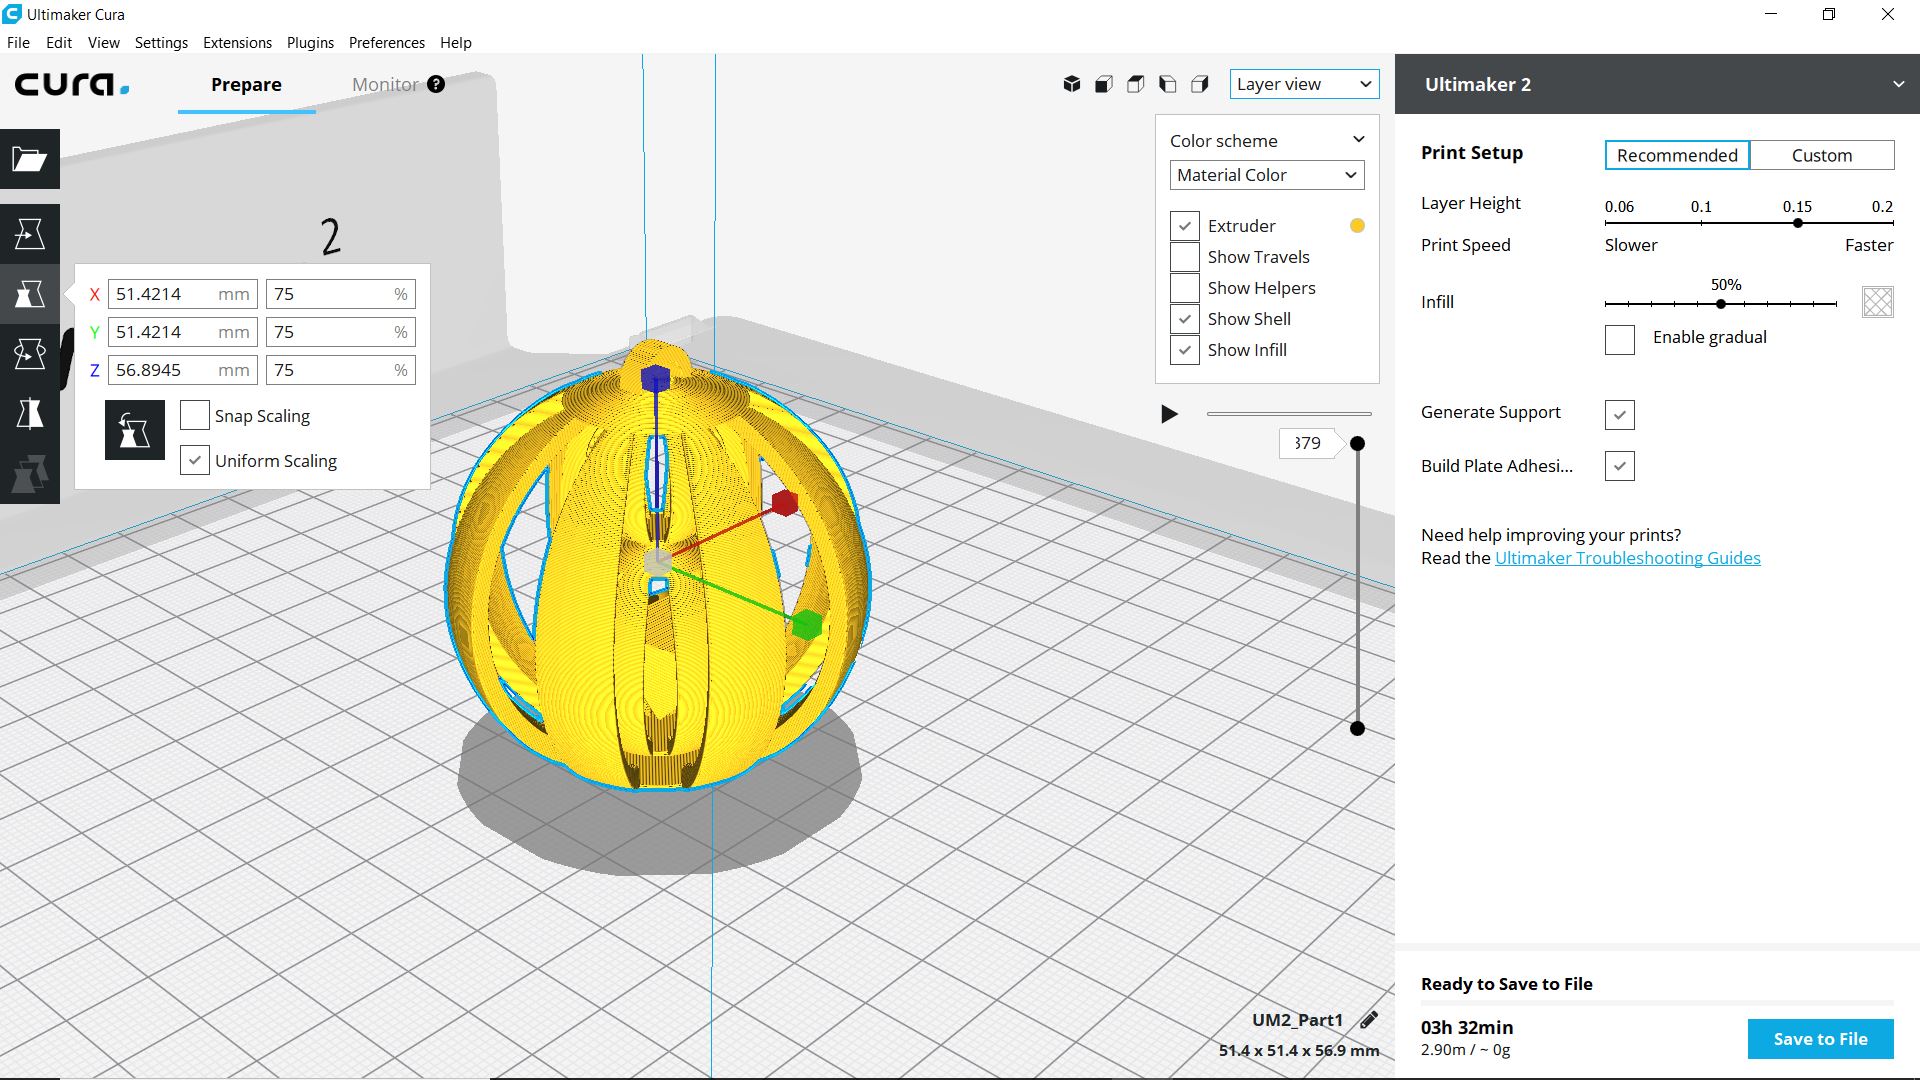Open the Ultimaker Troubleshooting Guides link
This screenshot has width=1920, height=1080.
click(x=1627, y=558)
